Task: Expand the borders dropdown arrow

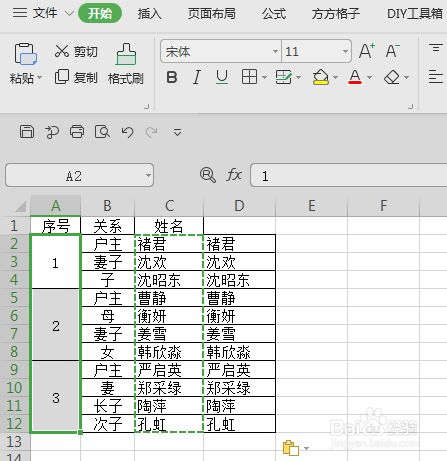Action: point(264,78)
